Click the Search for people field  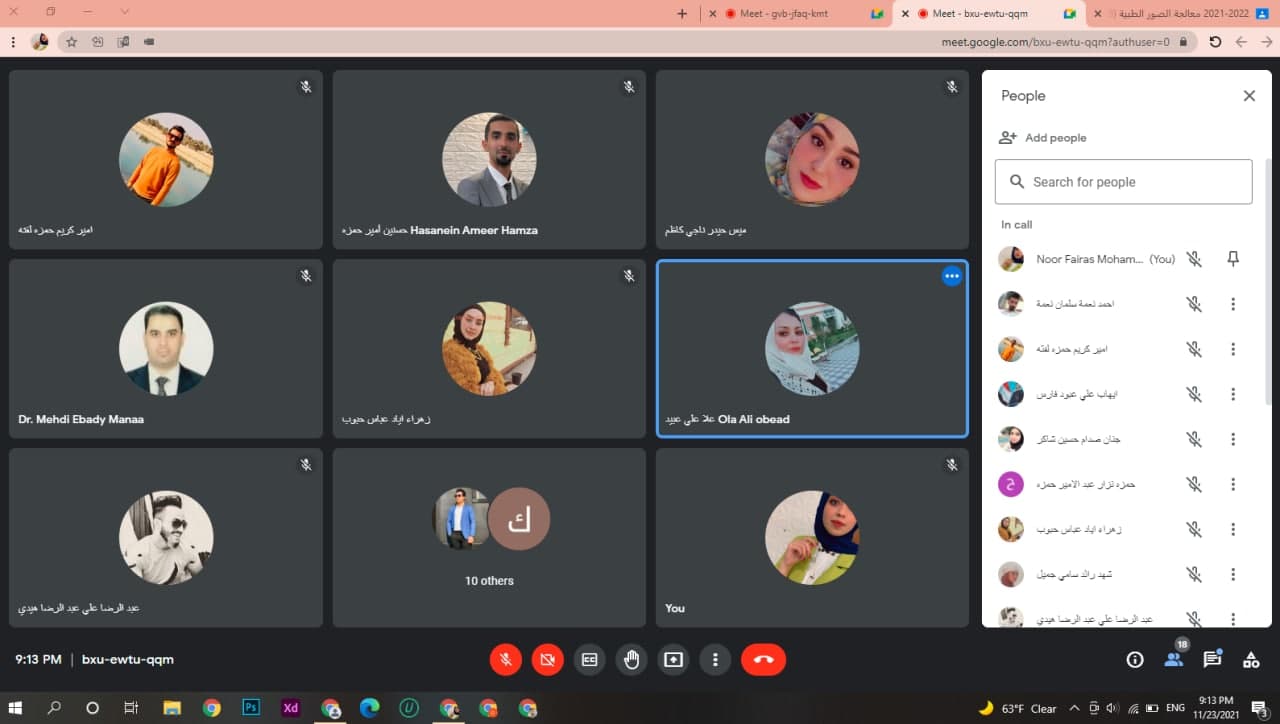(1123, 182)
